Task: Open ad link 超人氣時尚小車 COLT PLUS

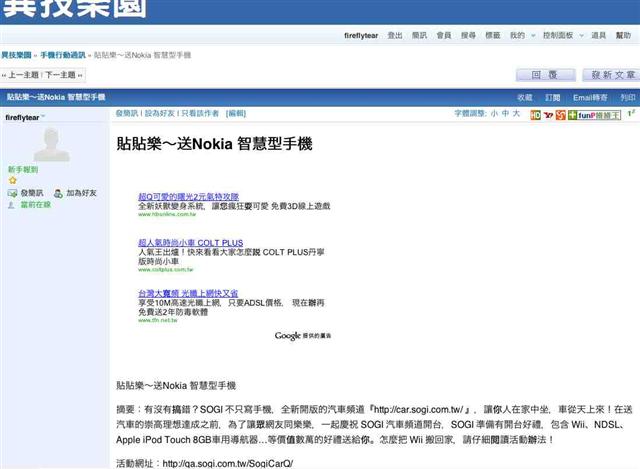Action: pos(191,243)
